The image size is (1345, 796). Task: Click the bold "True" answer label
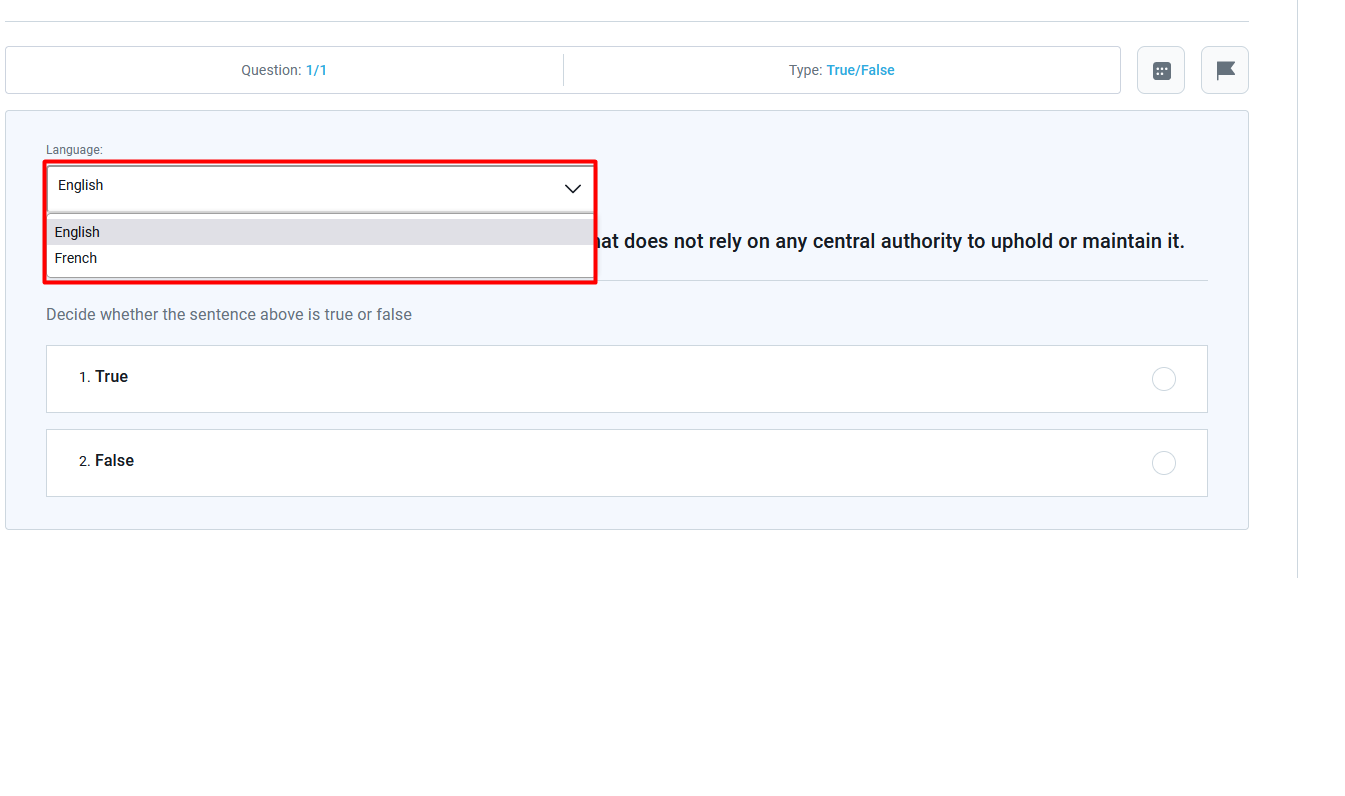[111, 377]
